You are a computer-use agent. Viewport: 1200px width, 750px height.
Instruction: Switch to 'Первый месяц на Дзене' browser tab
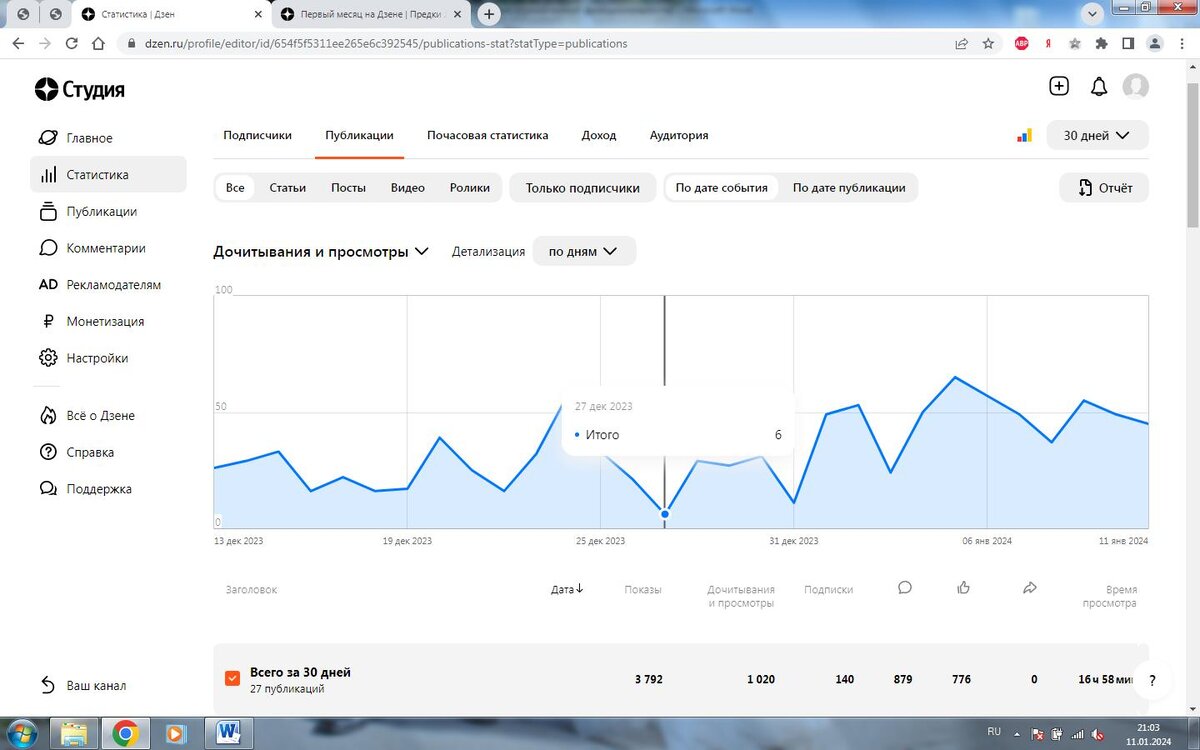tap(371, 14)
